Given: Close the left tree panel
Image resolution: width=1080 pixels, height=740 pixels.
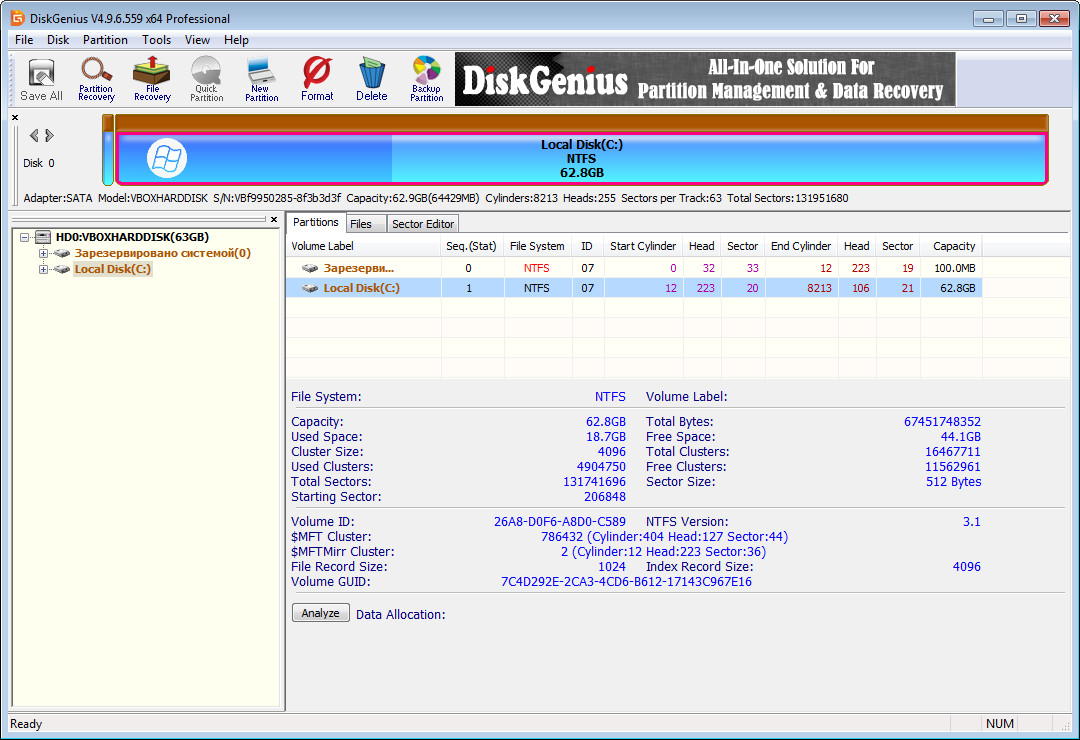Looking at the screenshot, I should pos(274,220).
